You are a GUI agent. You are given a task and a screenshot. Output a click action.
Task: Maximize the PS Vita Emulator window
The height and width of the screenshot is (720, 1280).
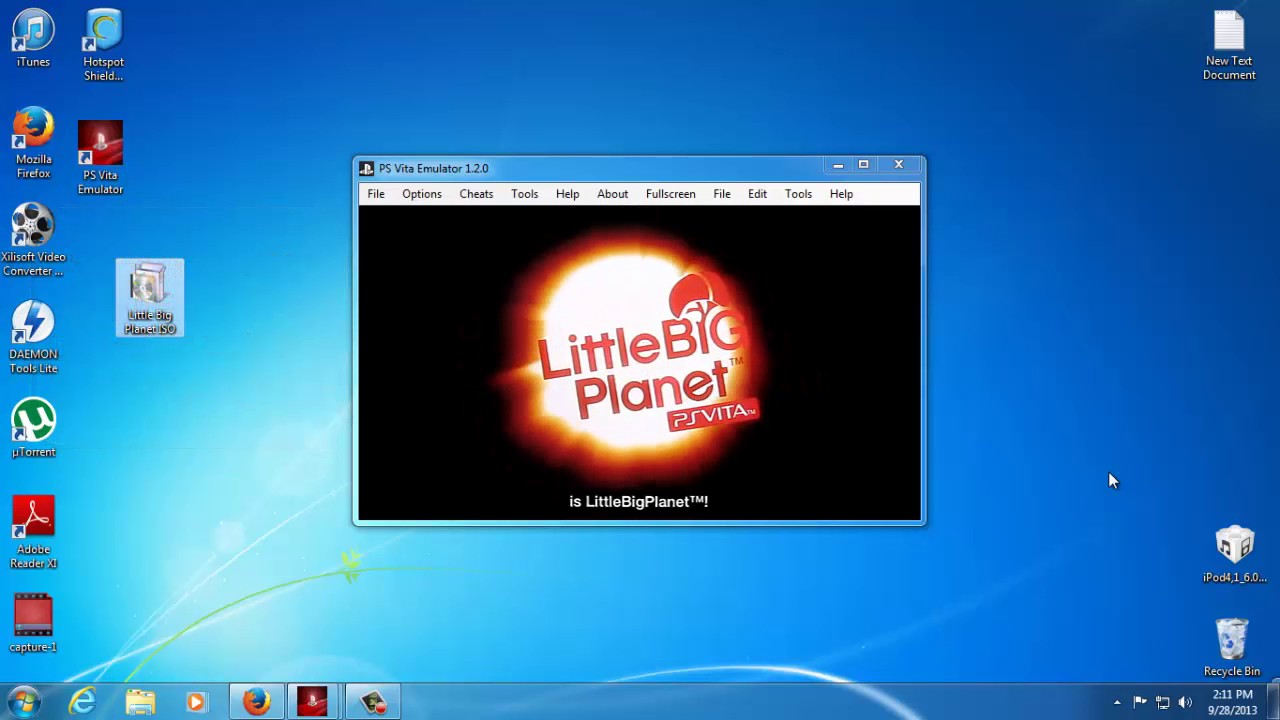click(864, 165)
